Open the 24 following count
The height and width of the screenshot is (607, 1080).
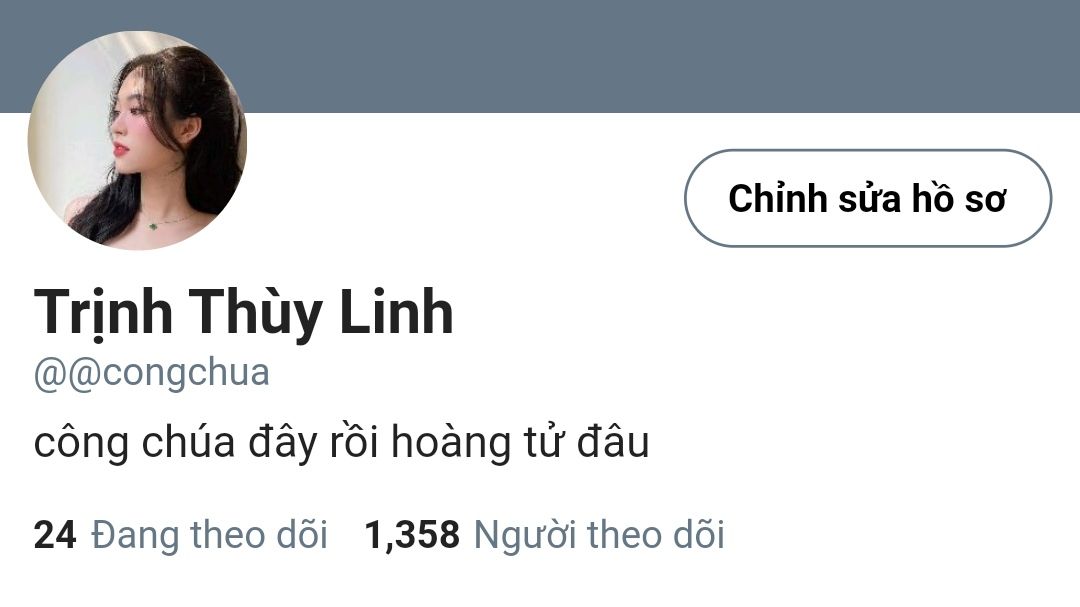point(54,535)
